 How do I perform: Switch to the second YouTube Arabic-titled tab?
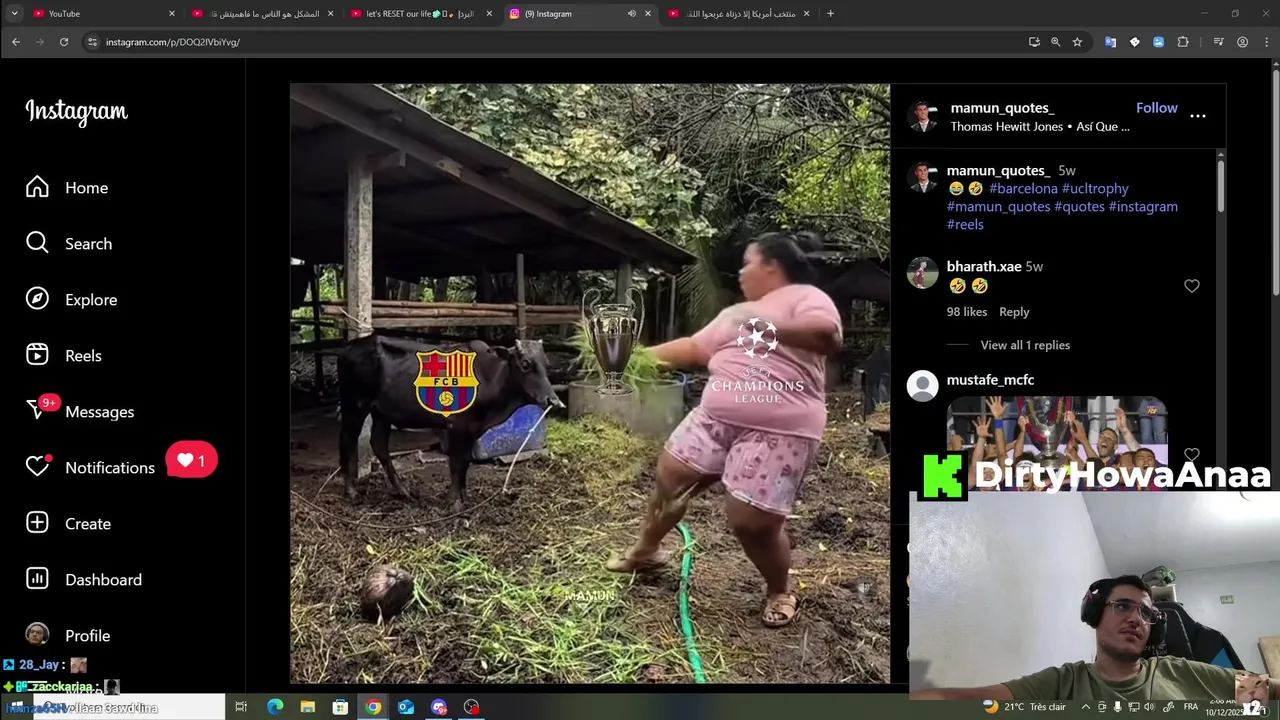pyautogui.click(x=262, y=13)
